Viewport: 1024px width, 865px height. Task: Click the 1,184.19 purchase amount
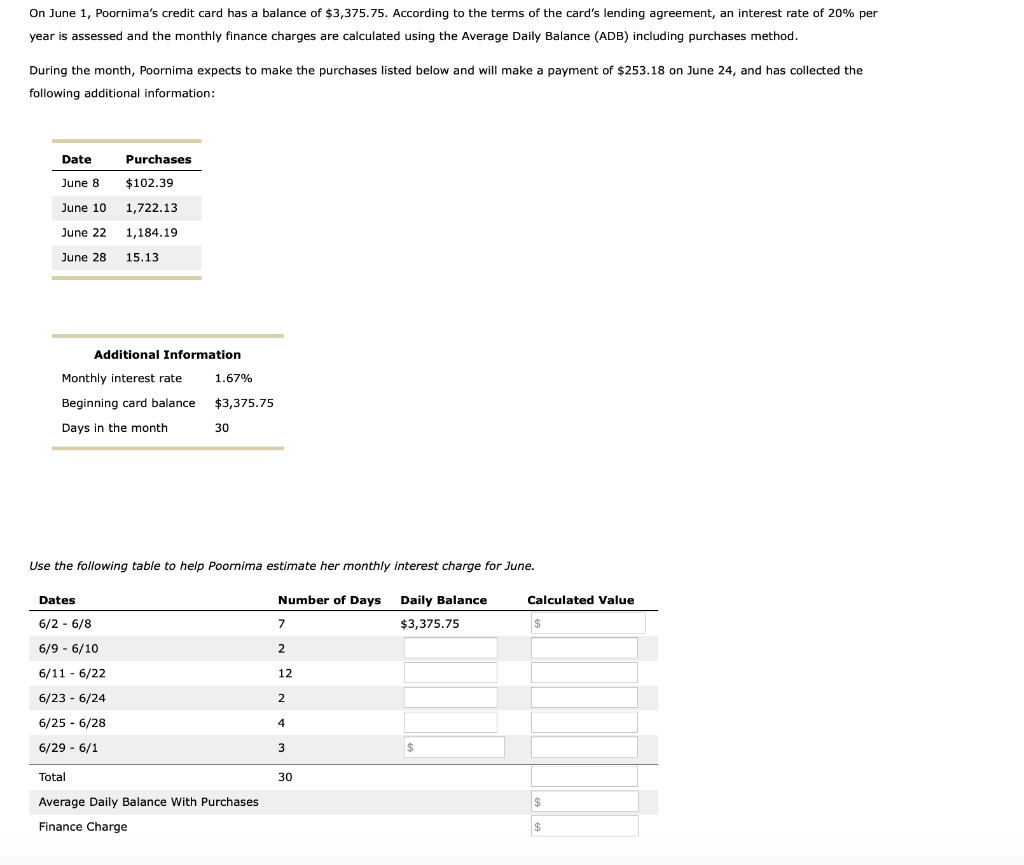pyautogui.click(x=152, y=232)
